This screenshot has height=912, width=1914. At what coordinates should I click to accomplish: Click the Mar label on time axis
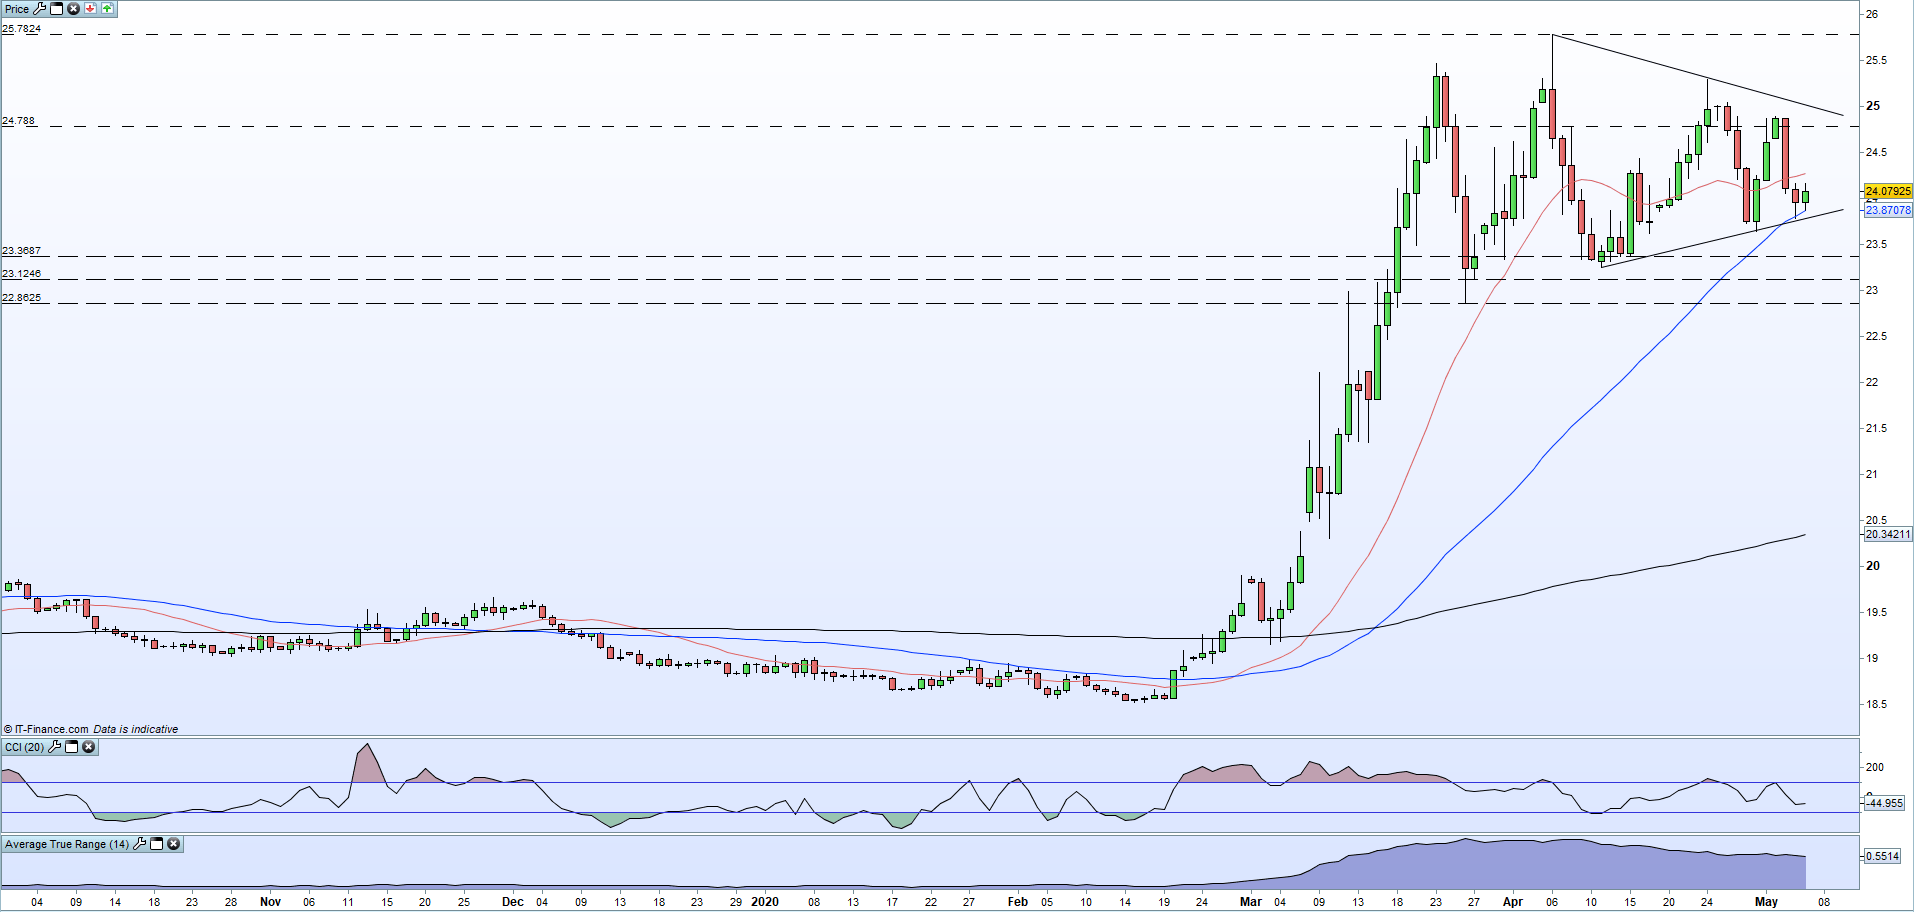pyautogui.click(x=1250, y=901)
